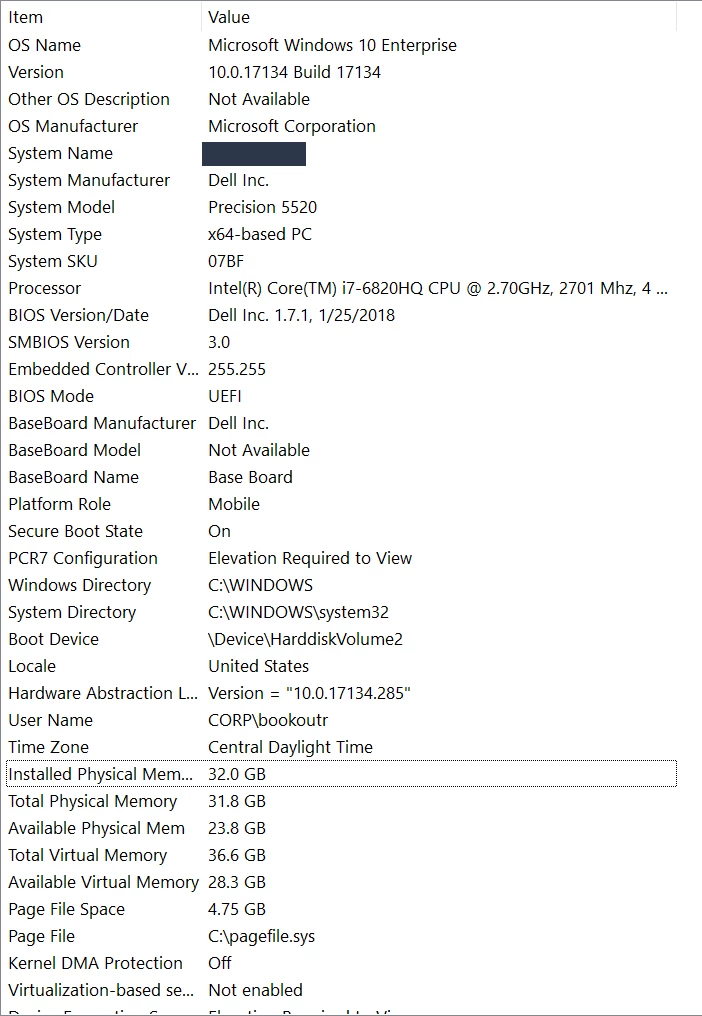Select Embedded Controller row
The width and height of the screenshot is (702, 1016).
click(342, 369)
